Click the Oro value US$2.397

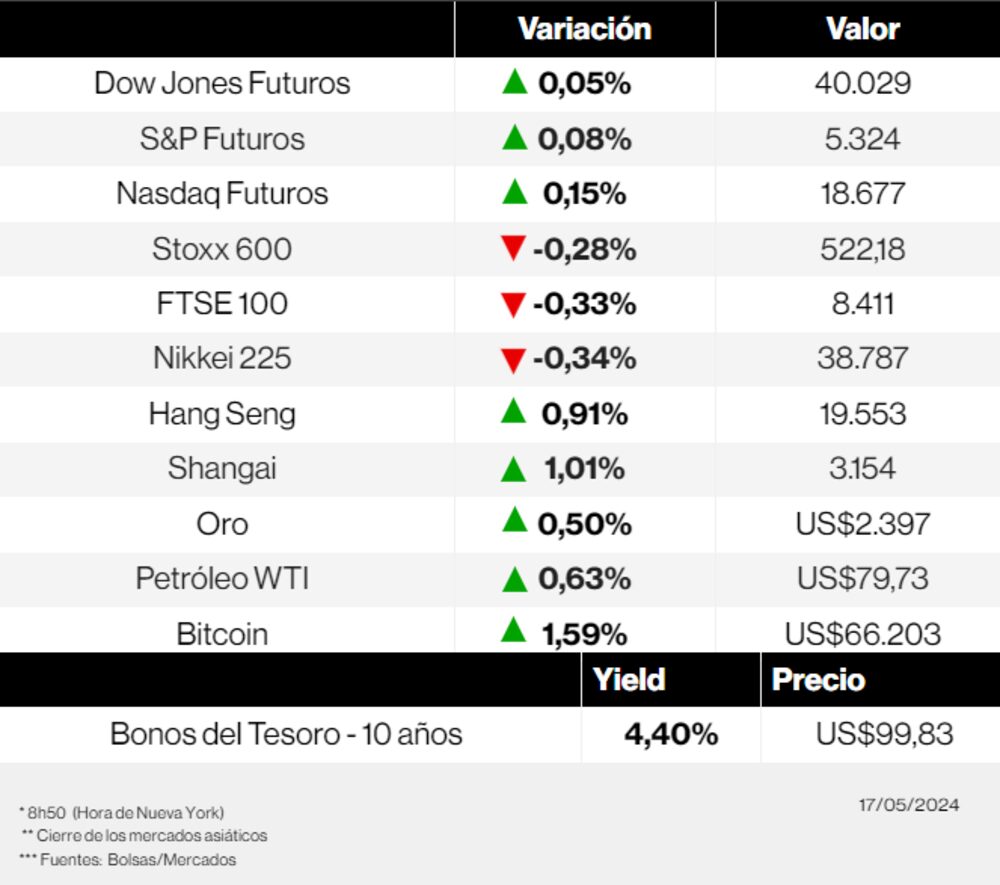point(863,523)
